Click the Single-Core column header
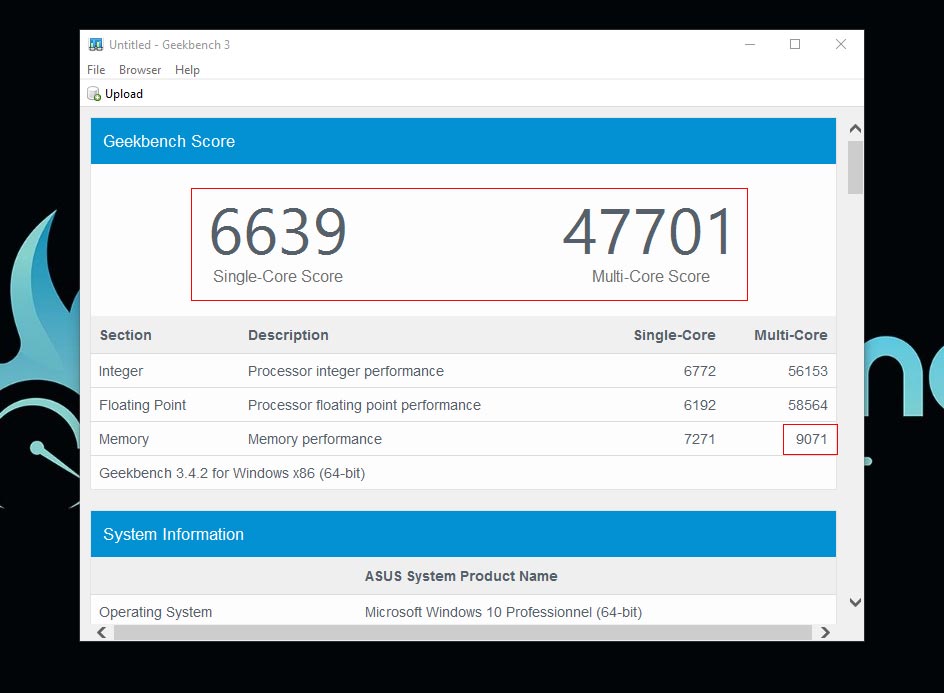The width and height of the screenshot is (944, 693). 674,335
